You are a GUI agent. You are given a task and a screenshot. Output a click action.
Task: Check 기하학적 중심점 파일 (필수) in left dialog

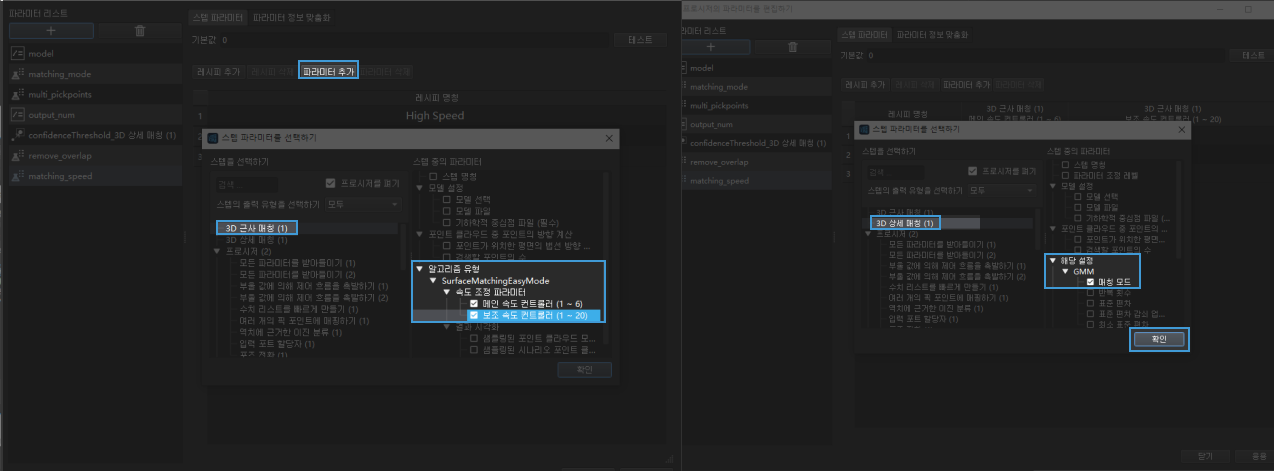point(447,221)
